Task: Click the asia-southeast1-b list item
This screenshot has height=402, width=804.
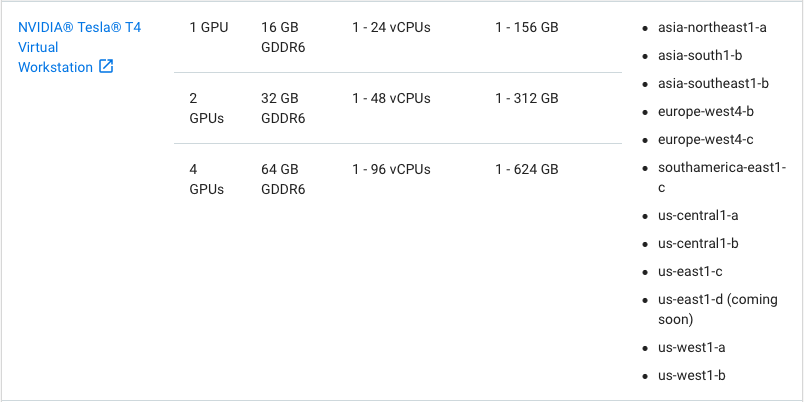Action: (x=713, y=83)
